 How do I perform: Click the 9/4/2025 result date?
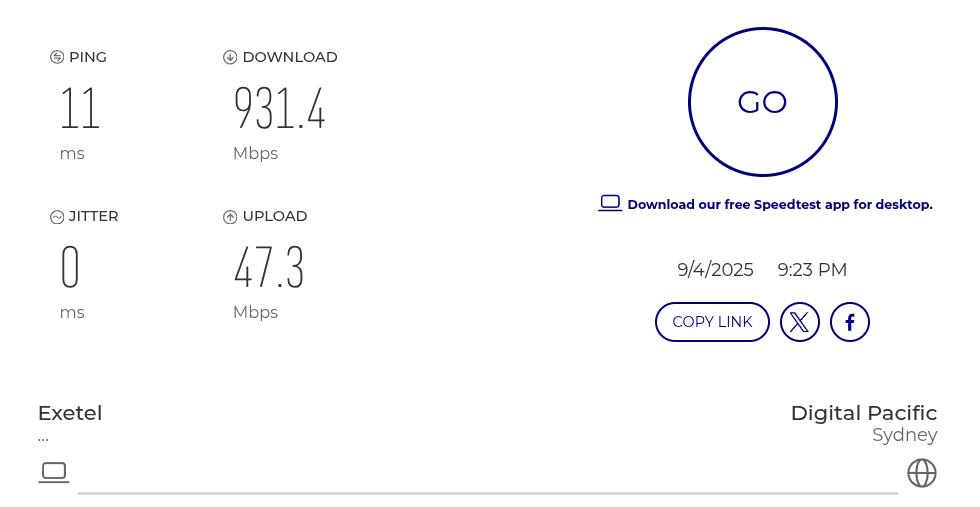716,270
